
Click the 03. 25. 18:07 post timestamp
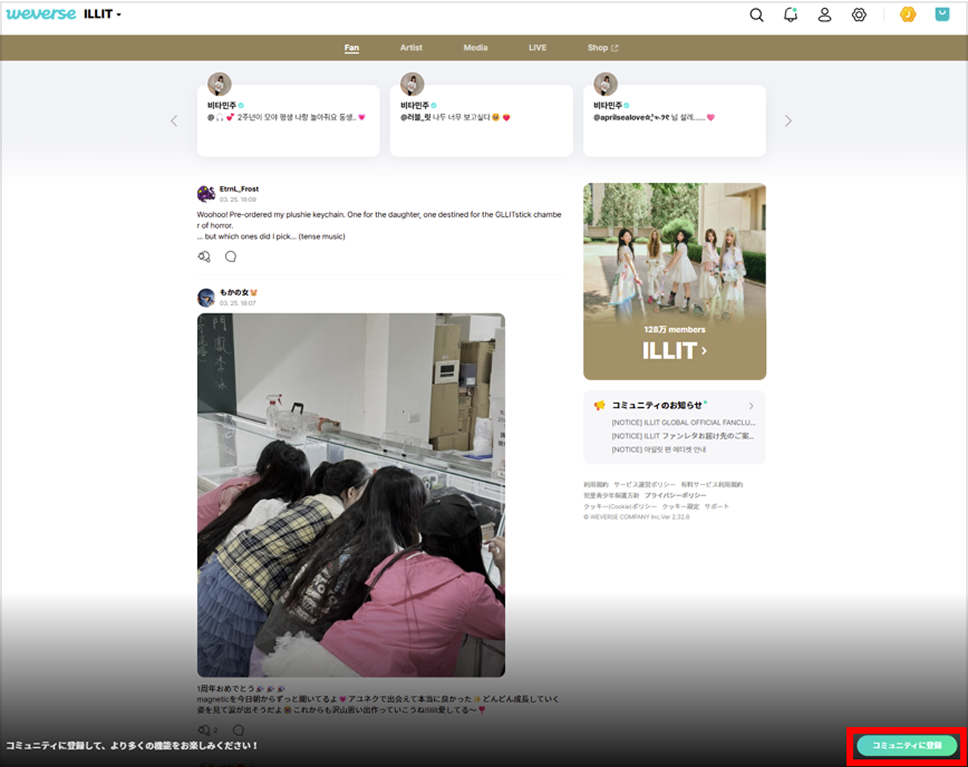click(x=238, y=303)
